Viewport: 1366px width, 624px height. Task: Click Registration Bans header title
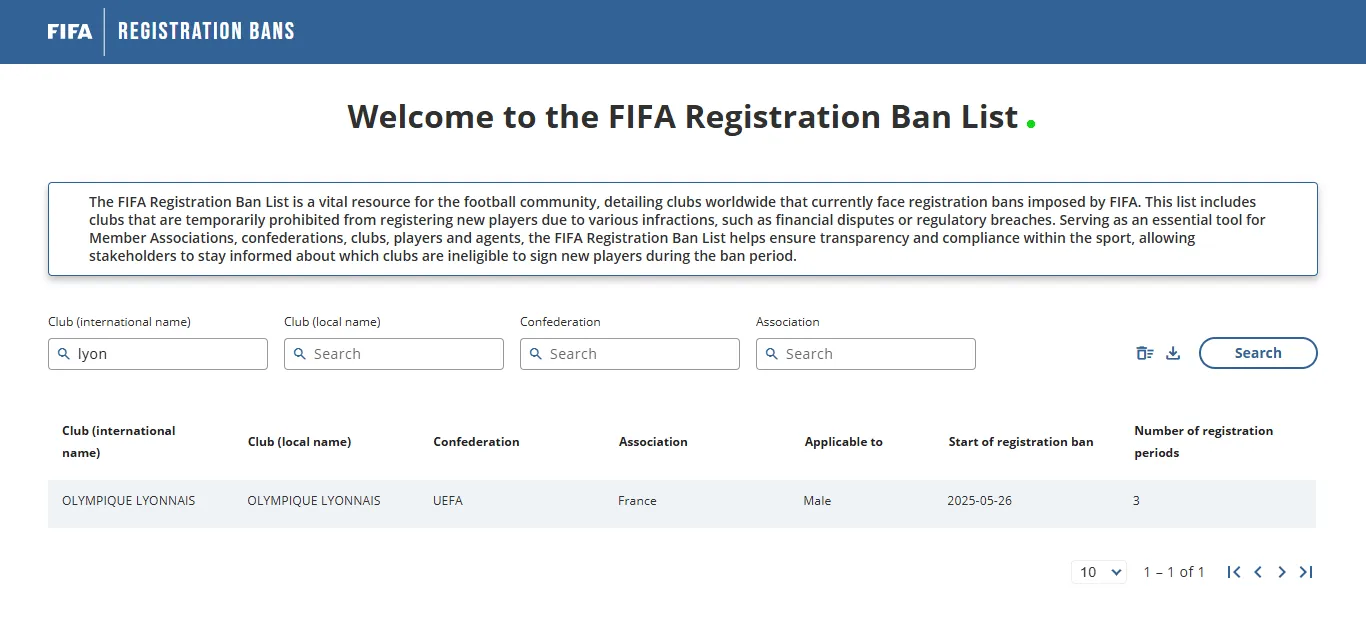coord(206,31)
